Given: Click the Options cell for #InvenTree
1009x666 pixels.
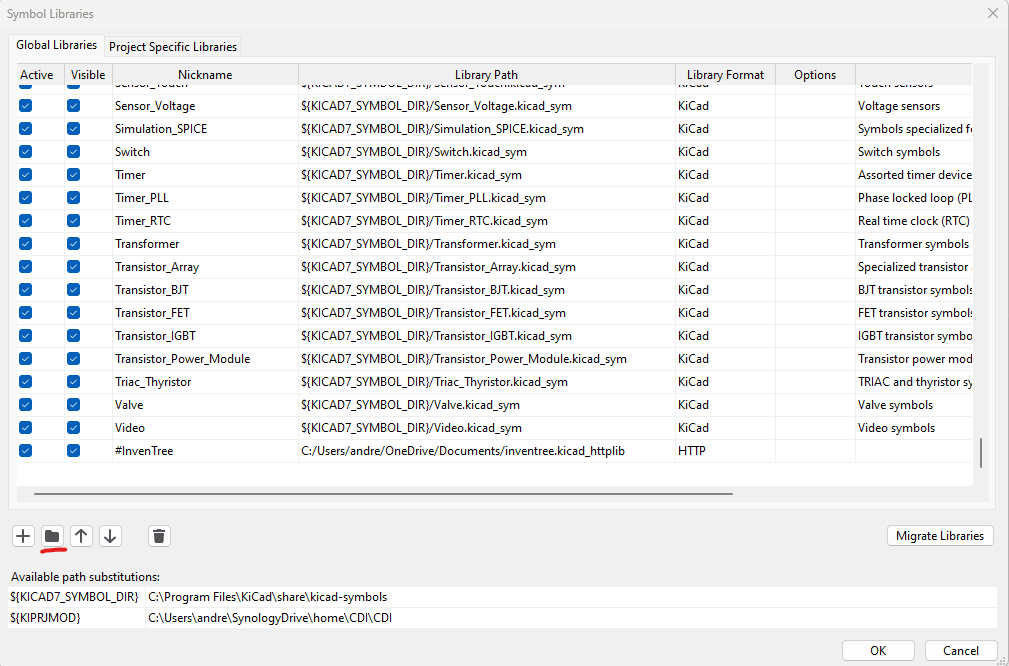Looking at the screenshot, I should pyautogui.click(x=815, y=451).
